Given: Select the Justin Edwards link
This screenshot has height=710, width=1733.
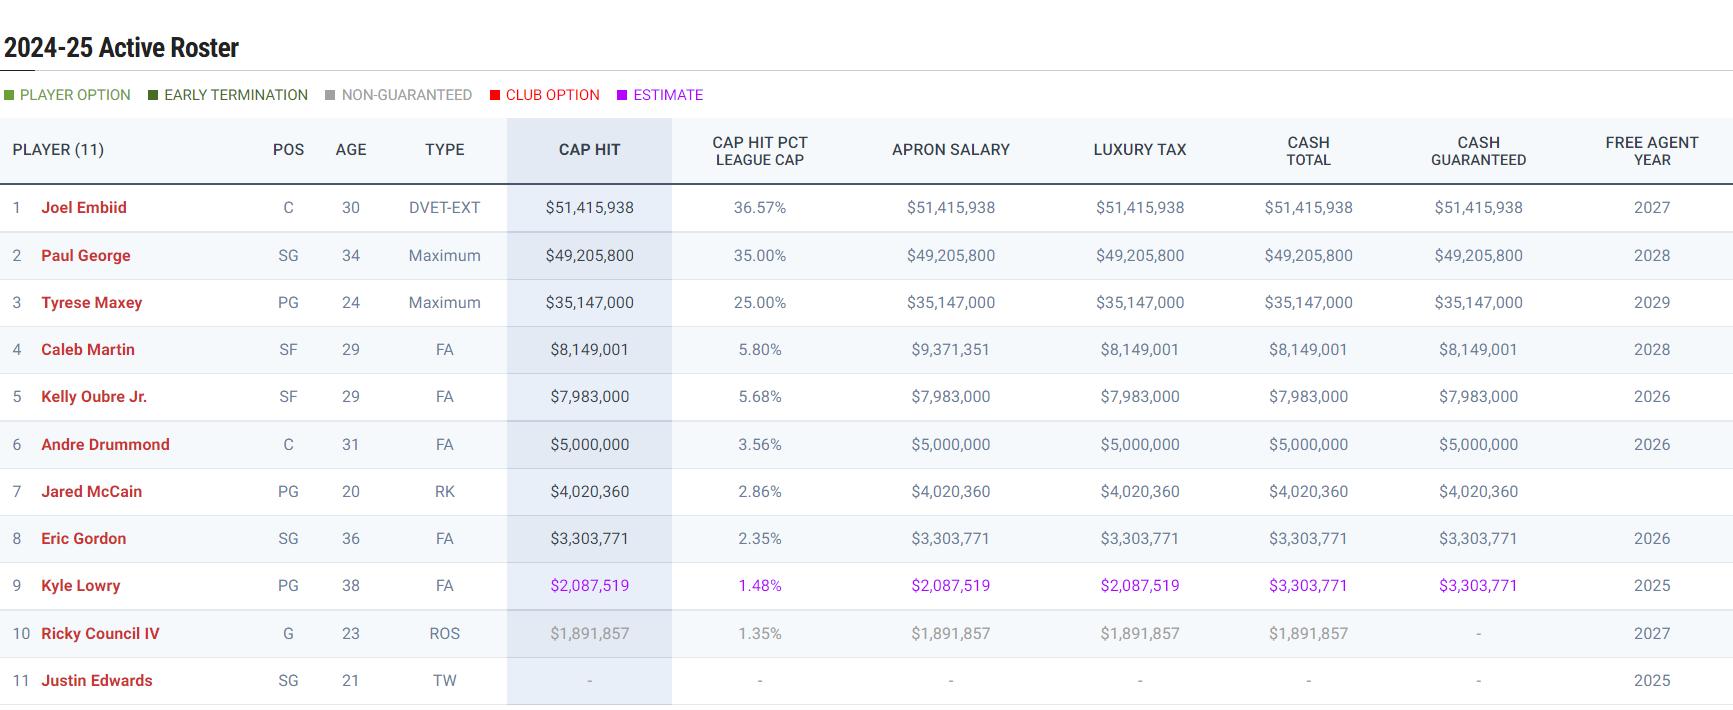Looking at the screenshot, I should point(97,680).
